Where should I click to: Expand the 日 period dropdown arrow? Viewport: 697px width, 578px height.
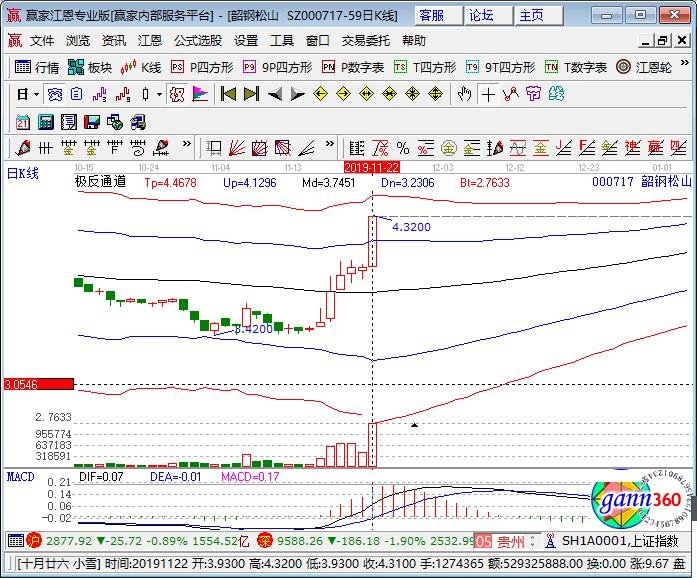36,95
